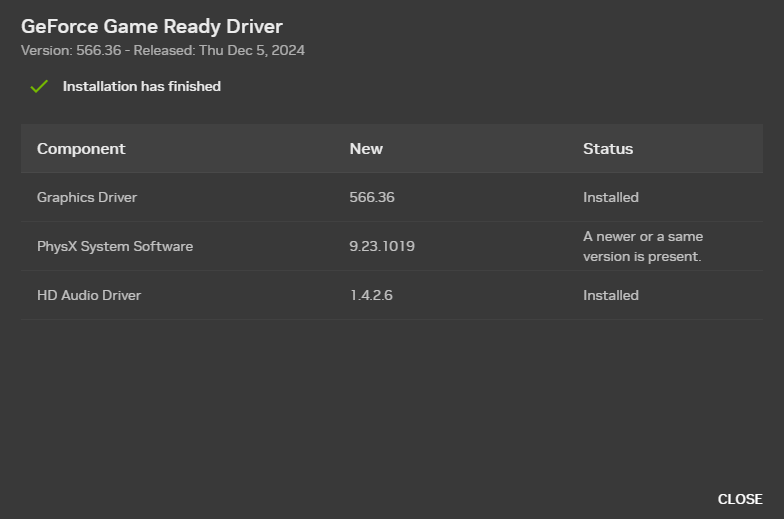This screenshot has width=784, height=519.
Task: Click the 566.36 version table cell
Action: pos(372,197)
